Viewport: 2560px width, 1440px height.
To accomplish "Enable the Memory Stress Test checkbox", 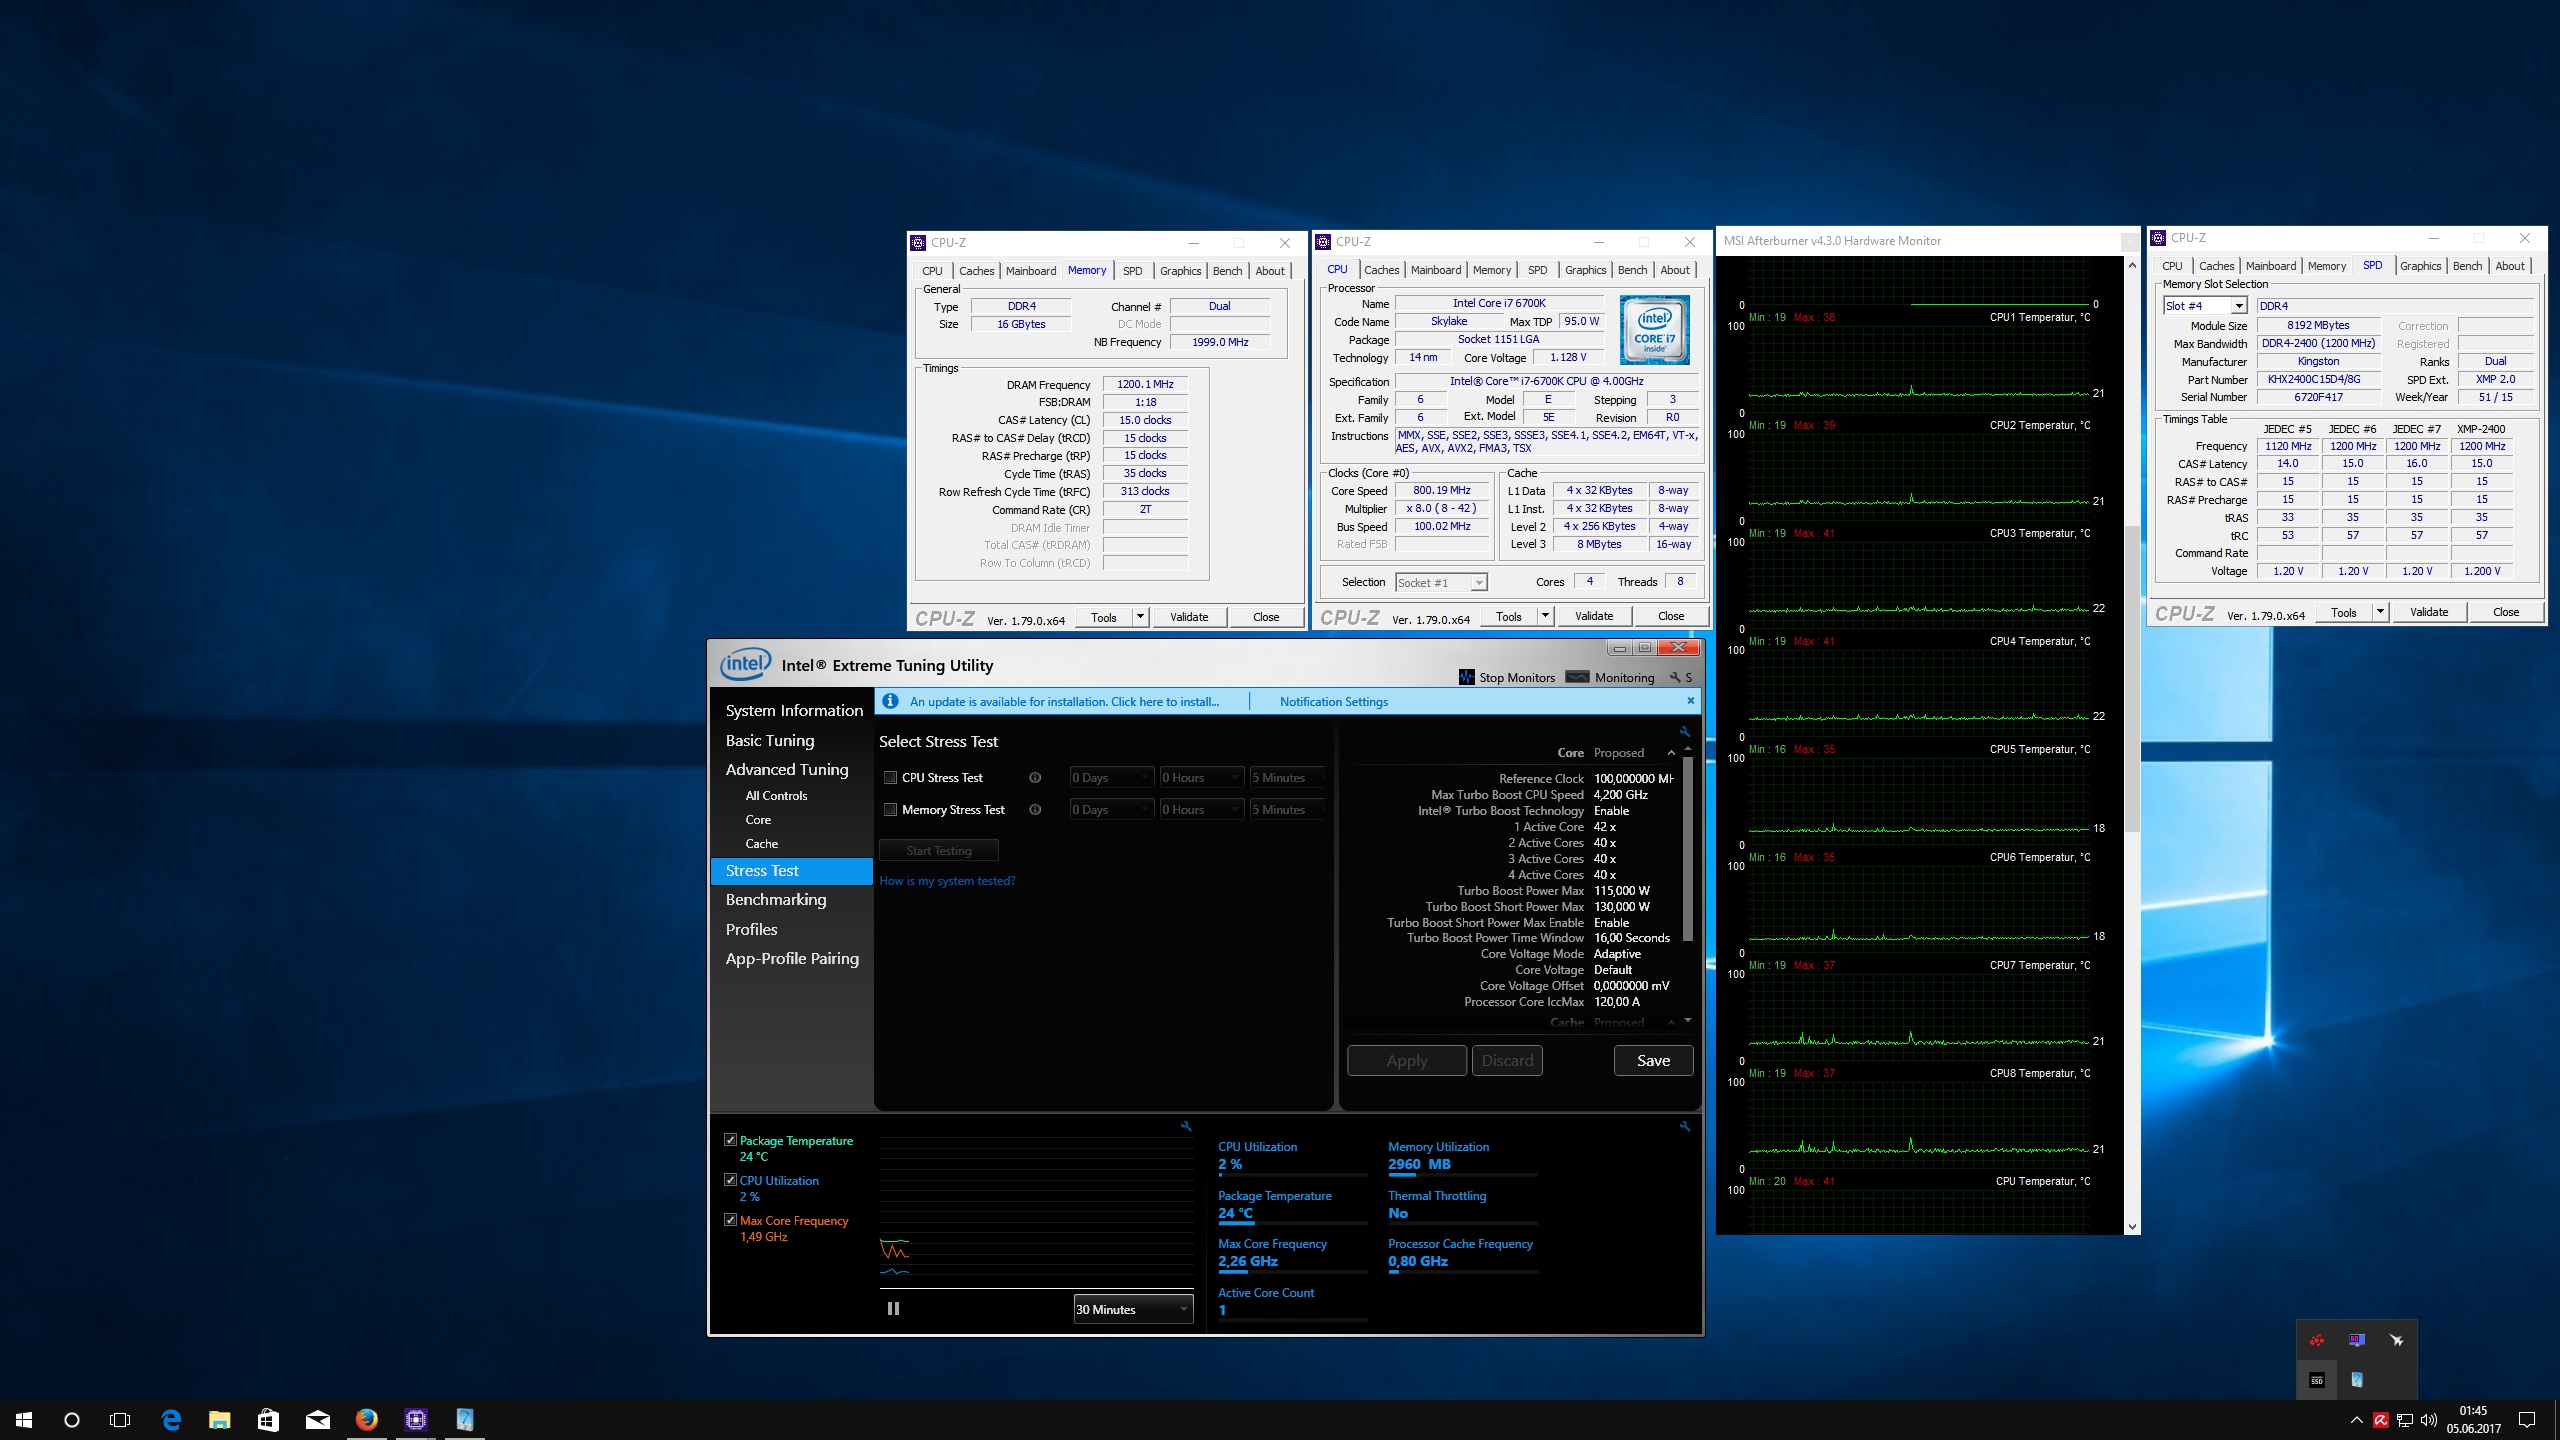I will (890, 810).
